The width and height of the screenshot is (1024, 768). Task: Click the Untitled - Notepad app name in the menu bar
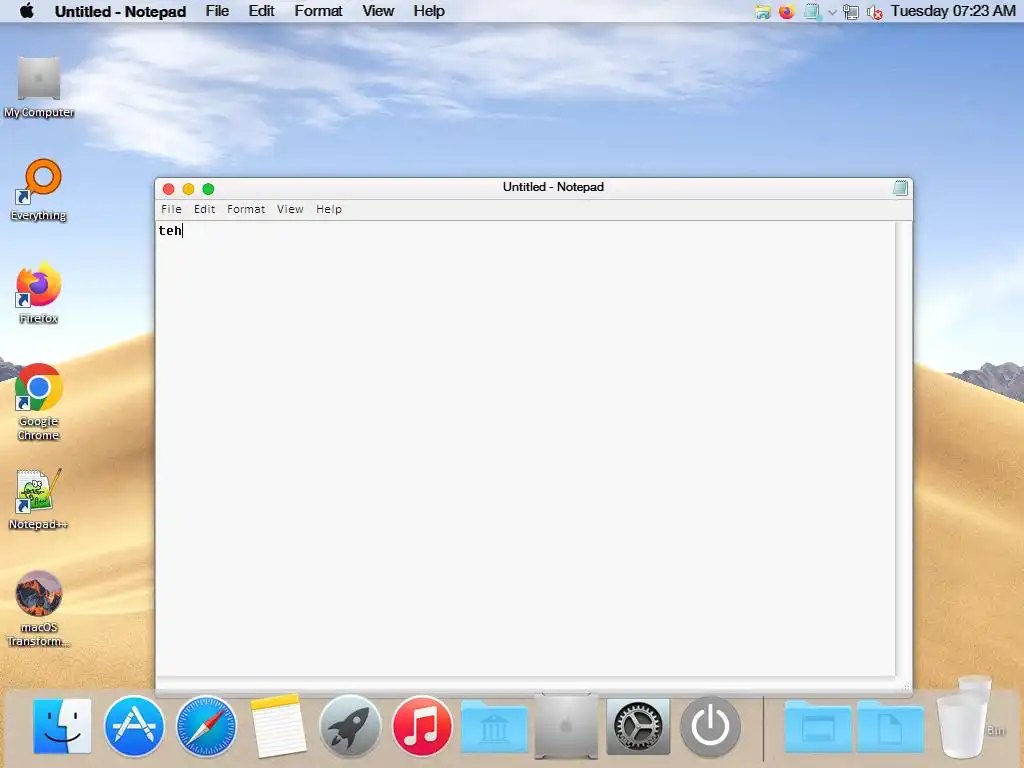(x=120, y=11)
